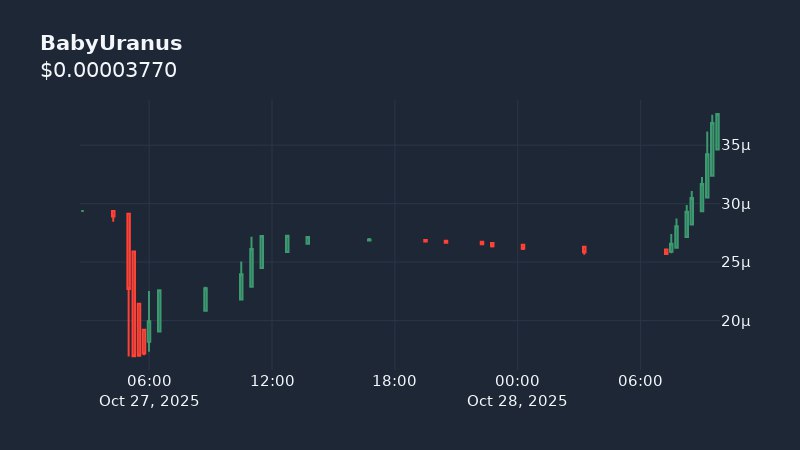Click the isolated red candle after Oct 28 00:00
Screen dimensions: 800x450
point(584,250)
